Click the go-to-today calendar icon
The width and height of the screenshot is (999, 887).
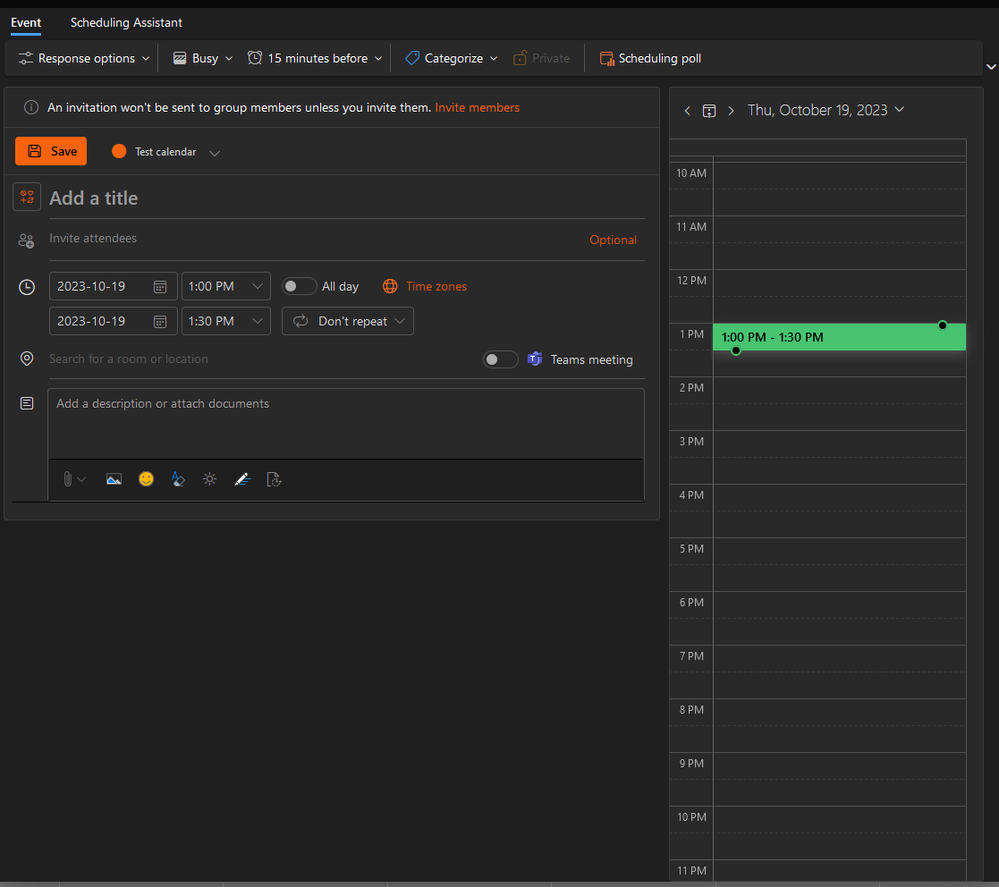tap(709, 111)
